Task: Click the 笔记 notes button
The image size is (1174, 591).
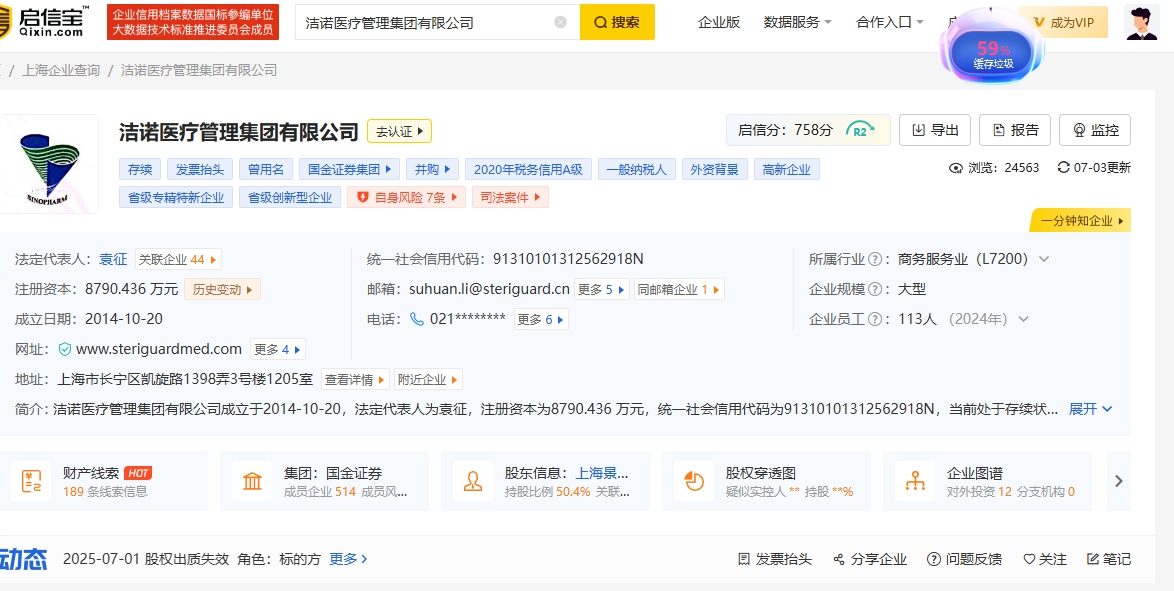Action: (x=1109, y=560)
